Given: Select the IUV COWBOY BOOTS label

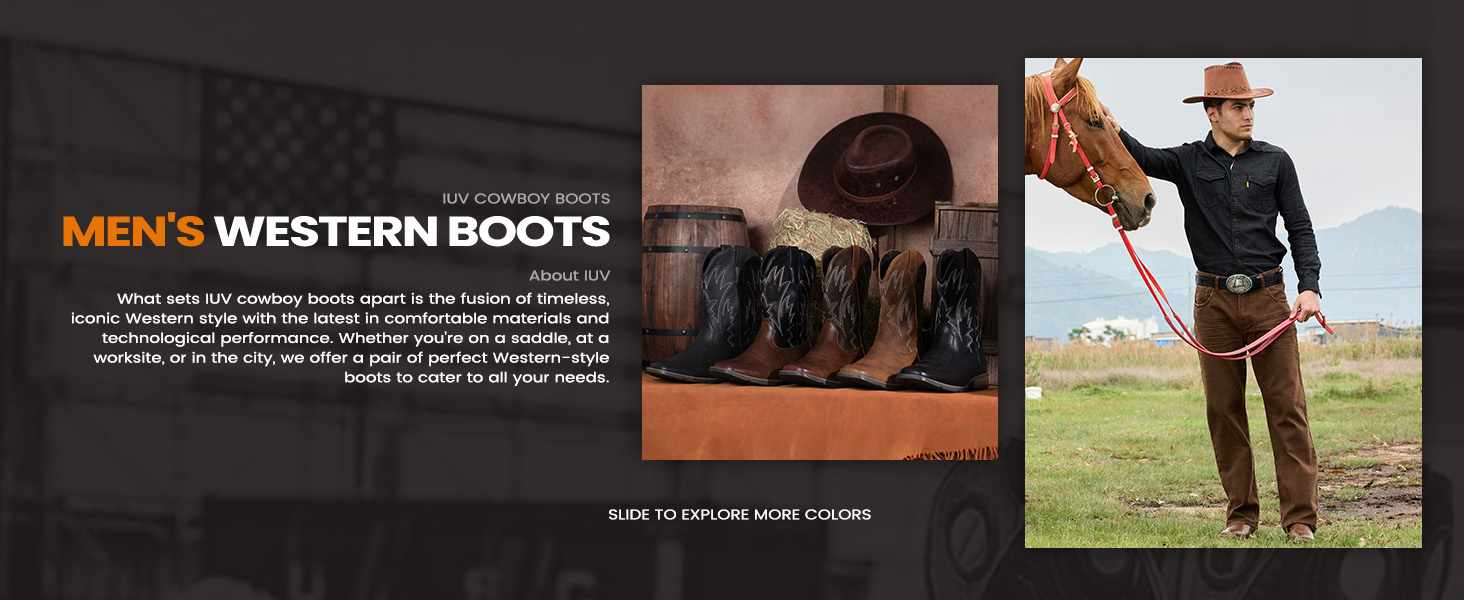Looking at the screenshot, I should (x=526, y=198).
